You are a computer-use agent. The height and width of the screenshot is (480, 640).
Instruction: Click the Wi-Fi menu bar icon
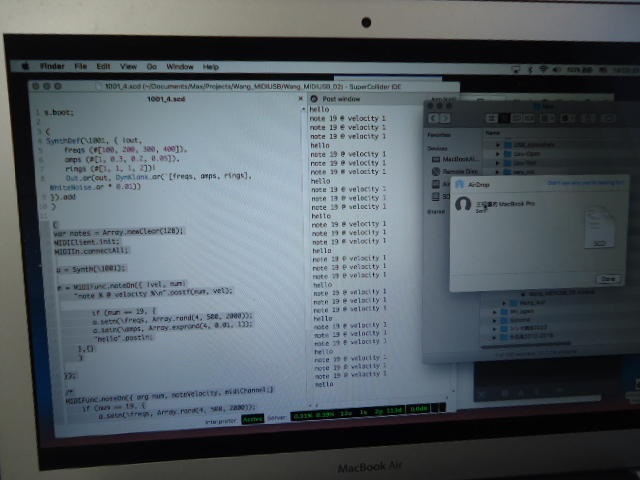[543, 70]
